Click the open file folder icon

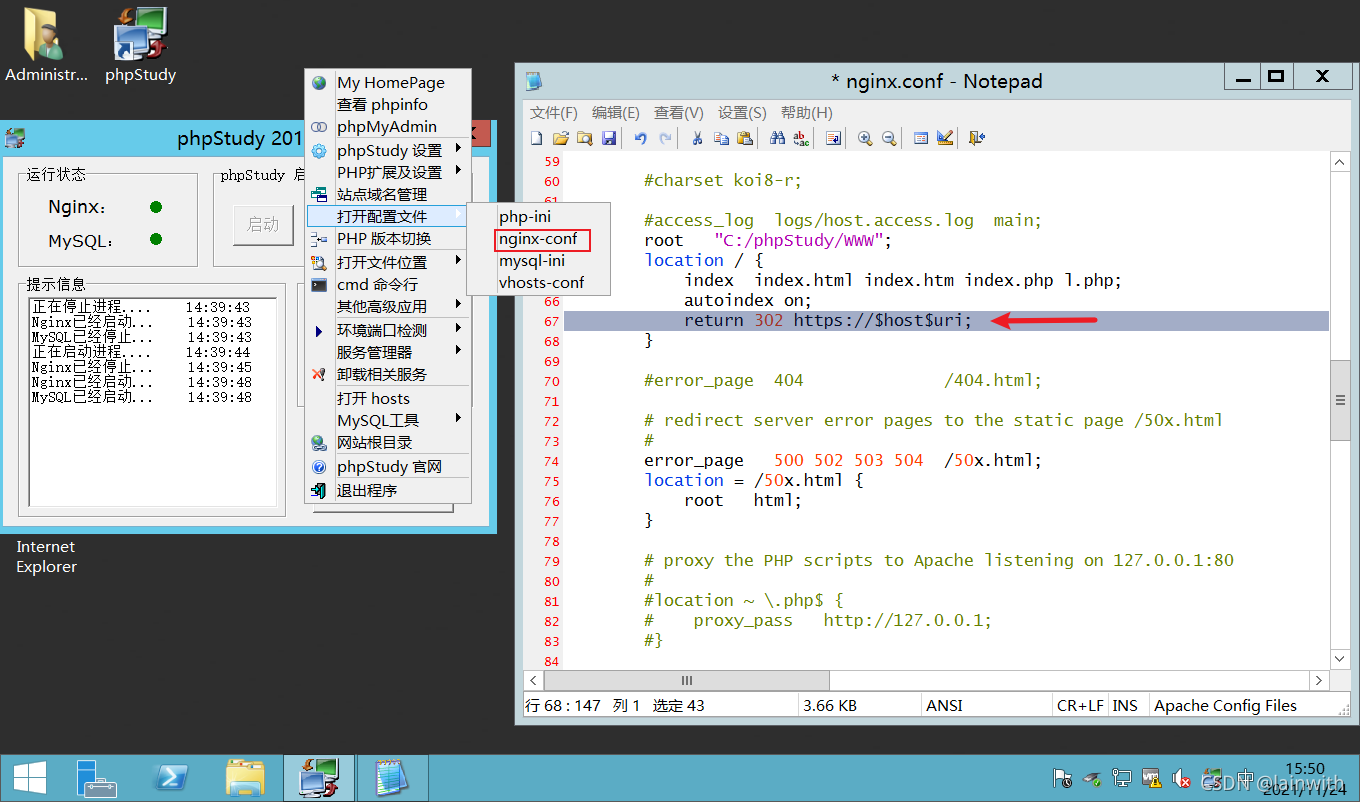(561, 138)
